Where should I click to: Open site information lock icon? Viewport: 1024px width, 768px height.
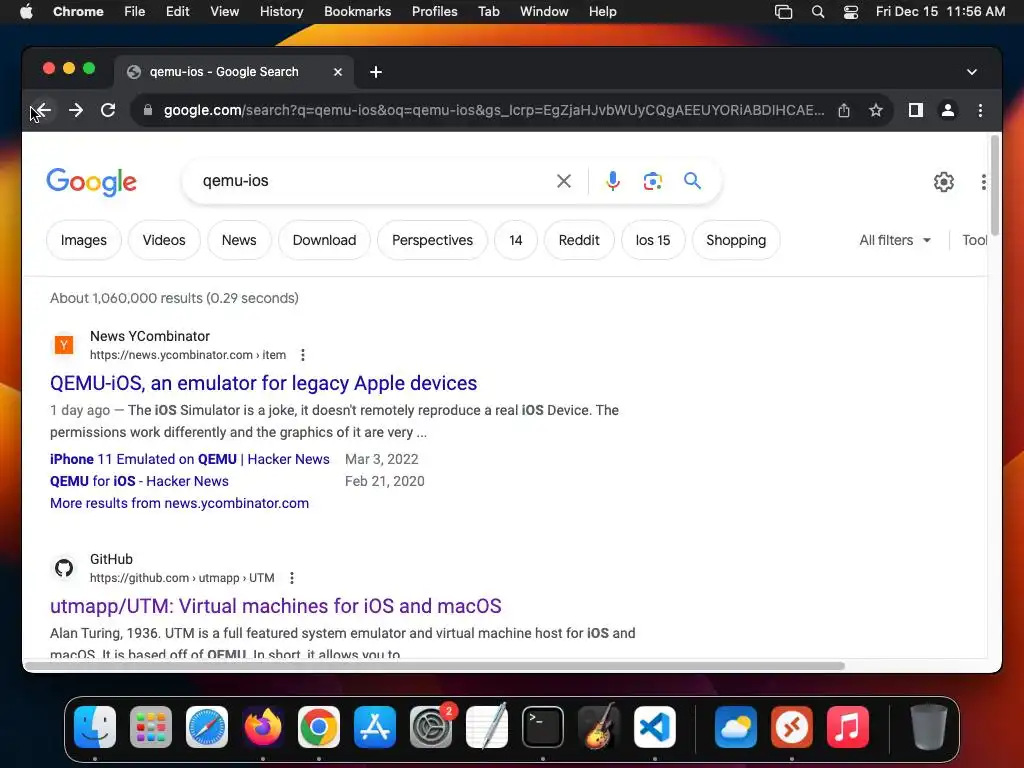pos(148,110)
